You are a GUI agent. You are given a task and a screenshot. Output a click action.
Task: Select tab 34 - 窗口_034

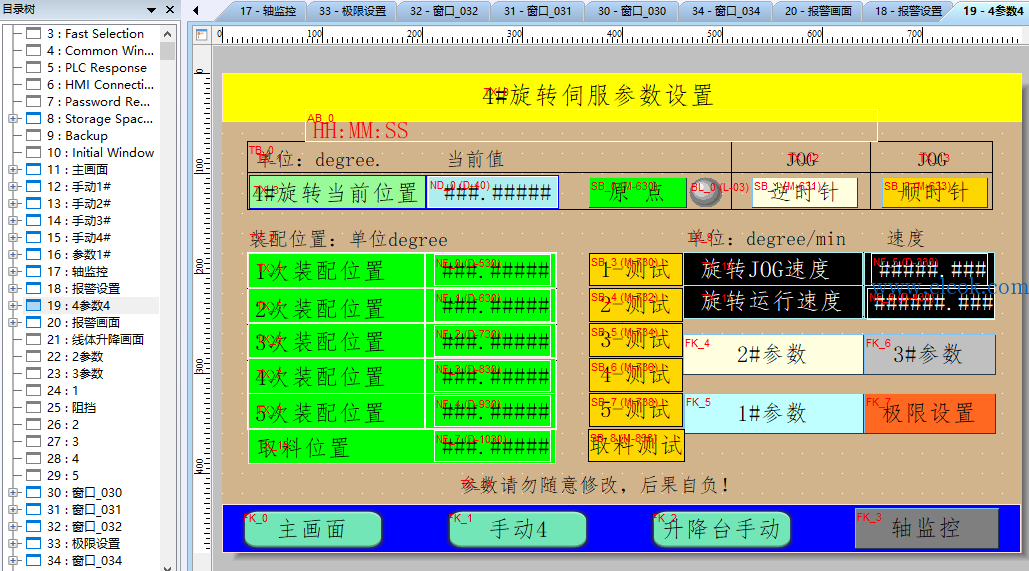pyautogui.click(x=726, y=11)
